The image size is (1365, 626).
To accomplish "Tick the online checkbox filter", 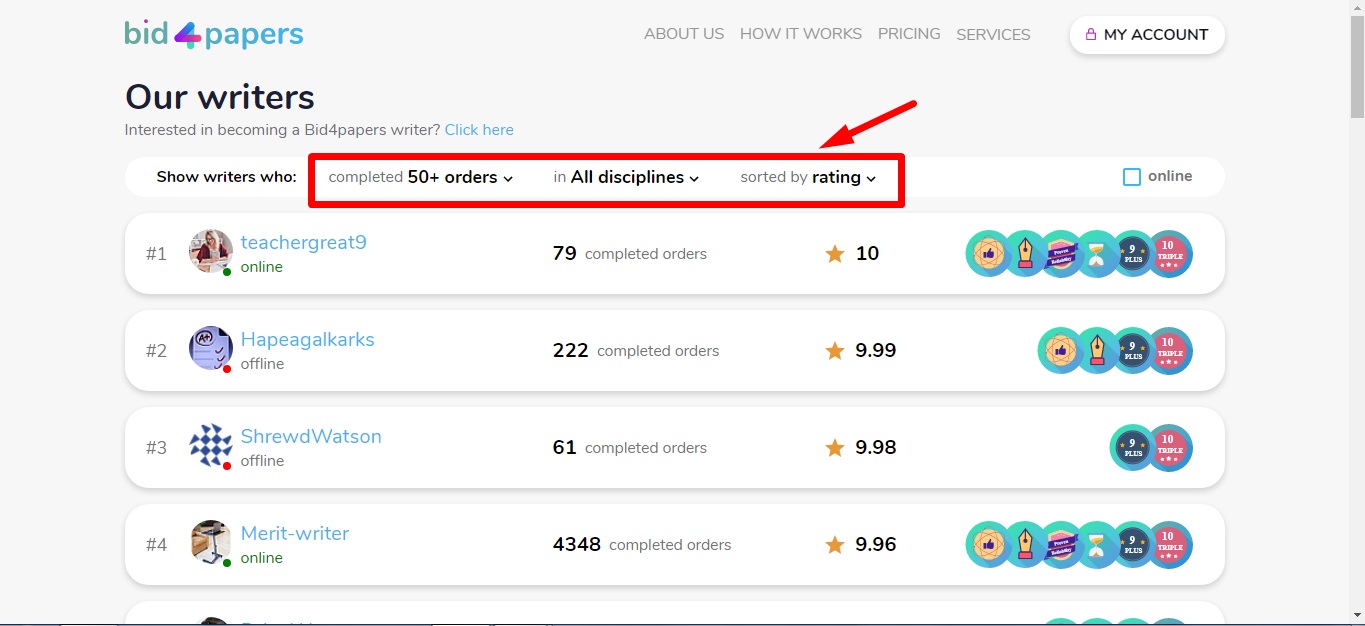I will click(1132, 177).
